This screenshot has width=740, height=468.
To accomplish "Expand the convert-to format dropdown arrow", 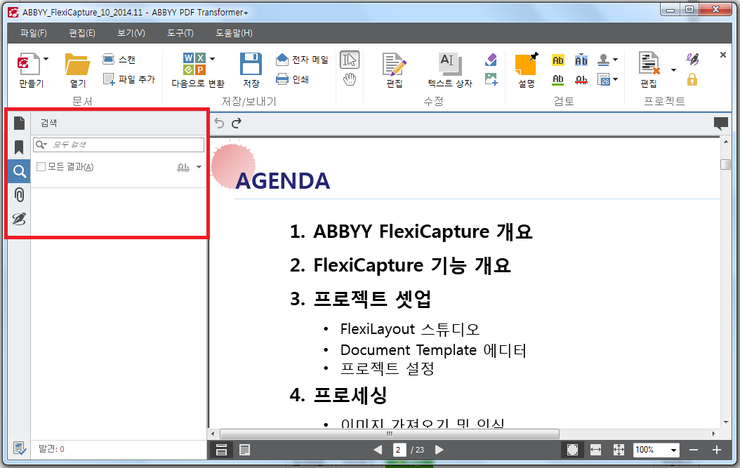I will click(x=212, y=59).
